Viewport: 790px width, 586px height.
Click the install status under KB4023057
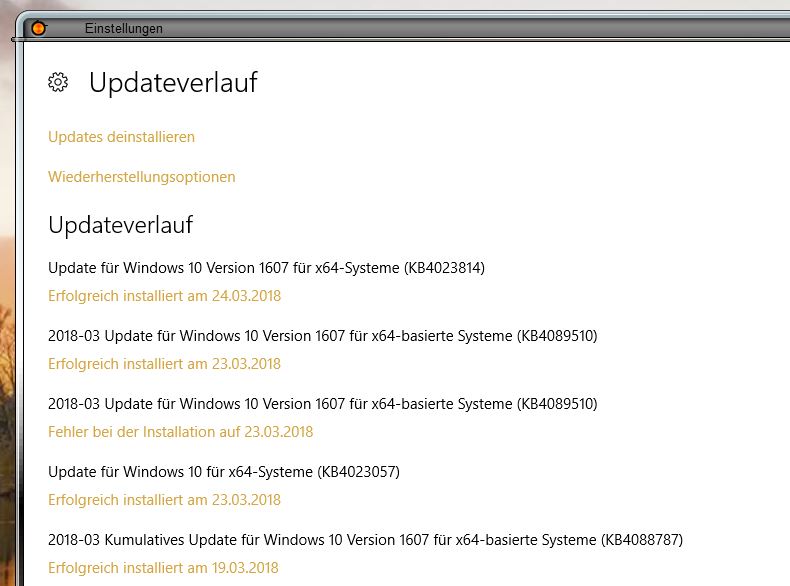[164, 500]
